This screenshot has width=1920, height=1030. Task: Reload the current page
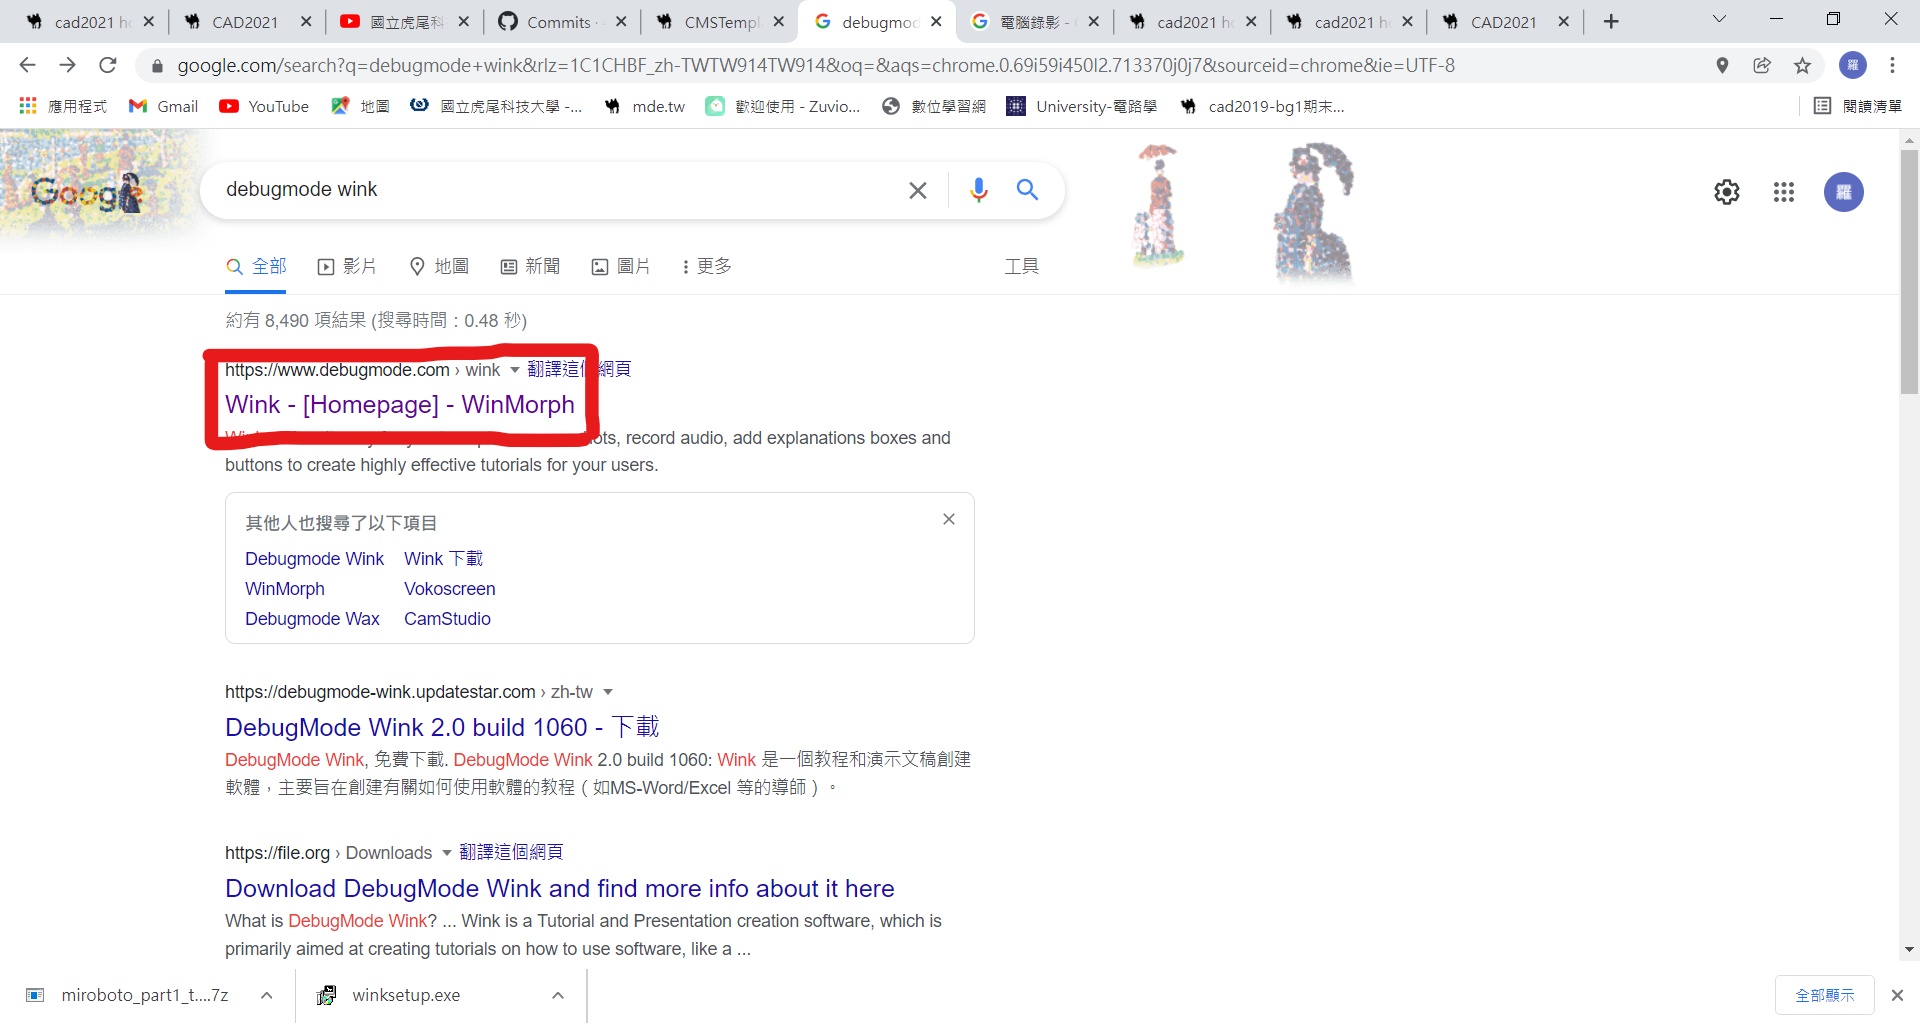(108, 65)
